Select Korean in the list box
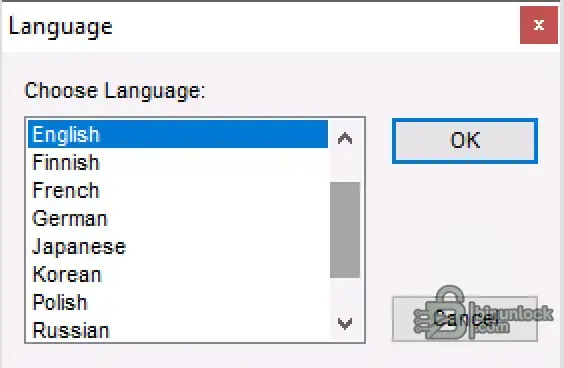The image size is (564, 368). pos(178,274)
